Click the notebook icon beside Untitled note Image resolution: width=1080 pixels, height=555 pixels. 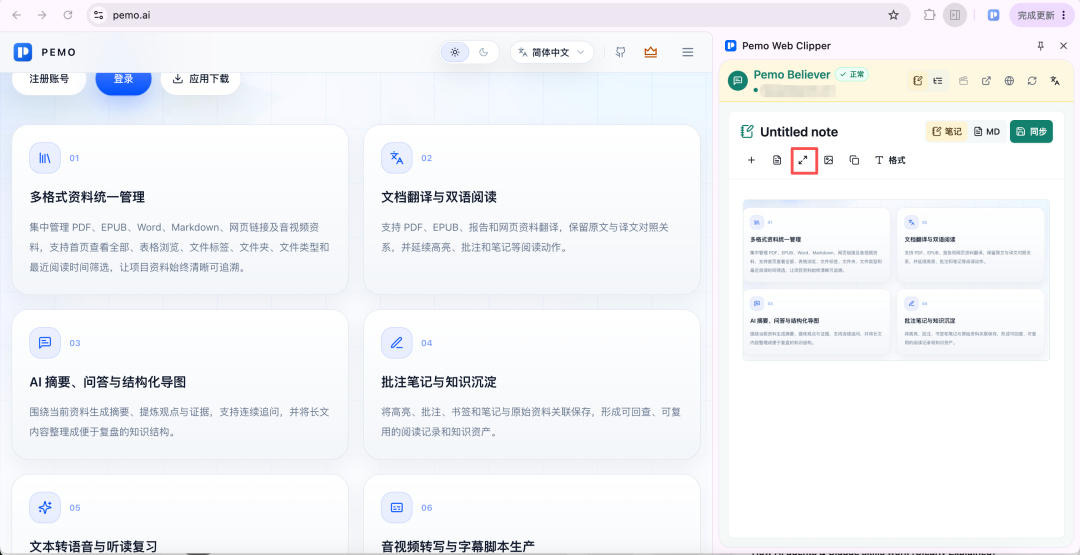click(747, 132)
